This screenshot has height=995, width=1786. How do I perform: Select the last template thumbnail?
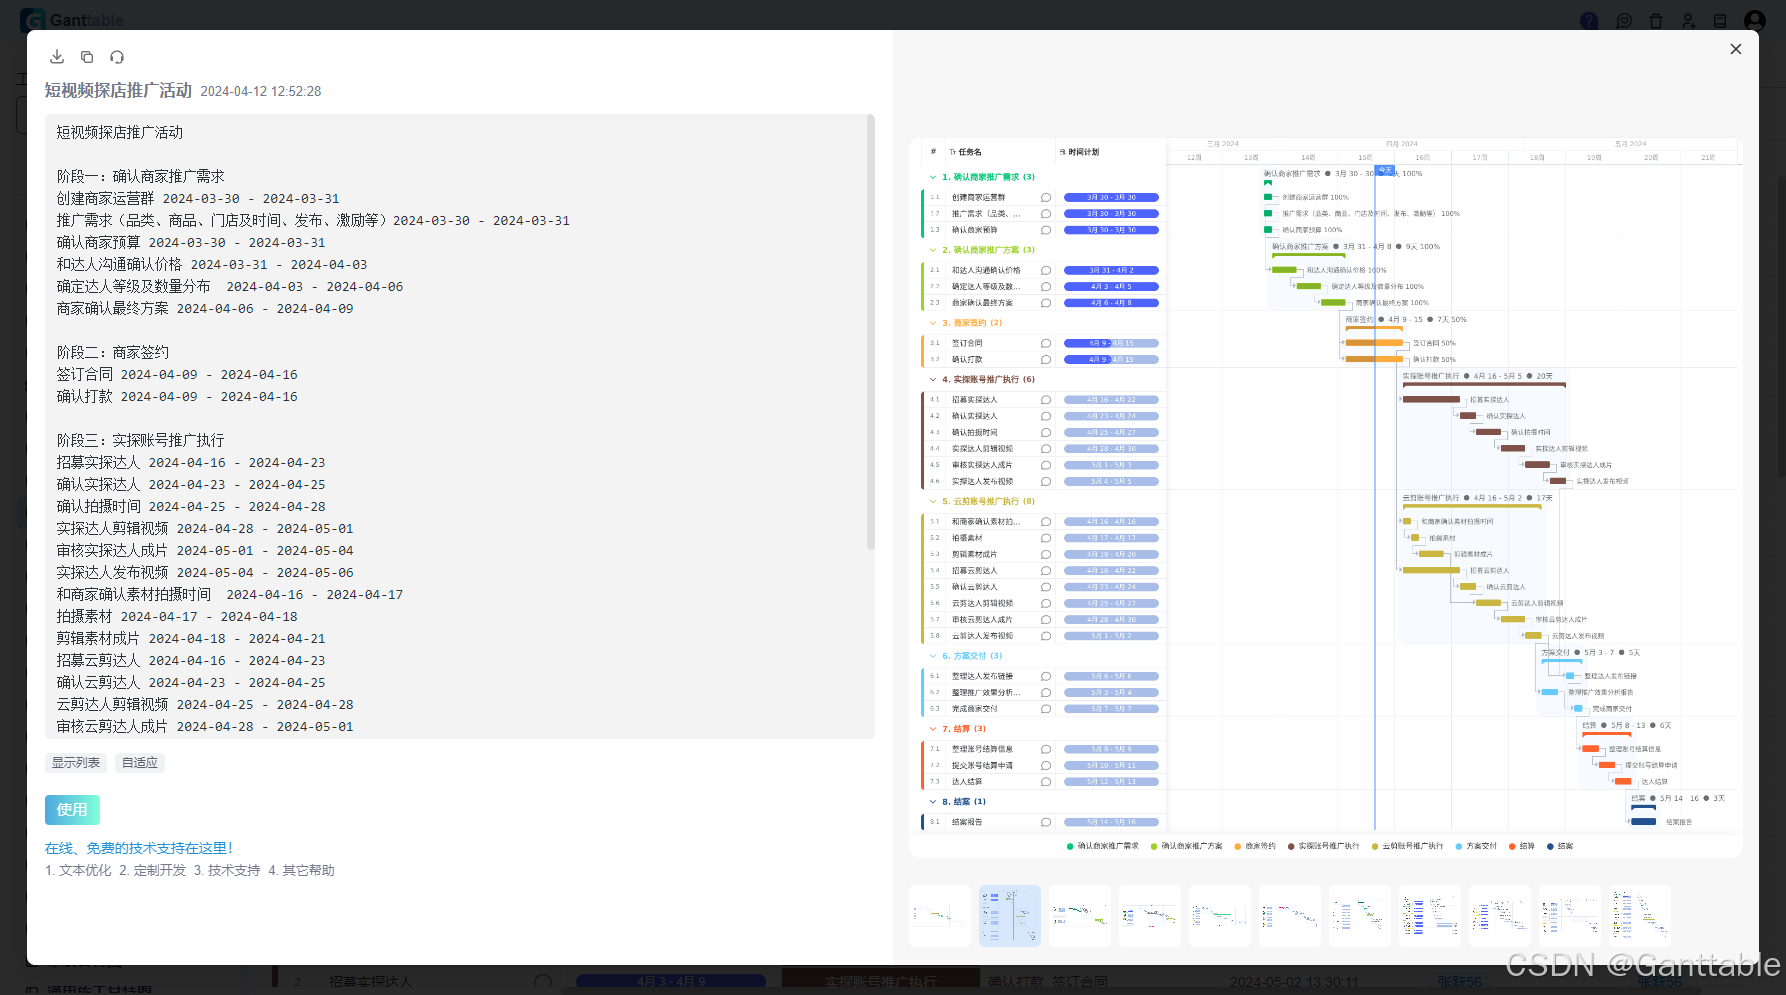coord(1640,916)
